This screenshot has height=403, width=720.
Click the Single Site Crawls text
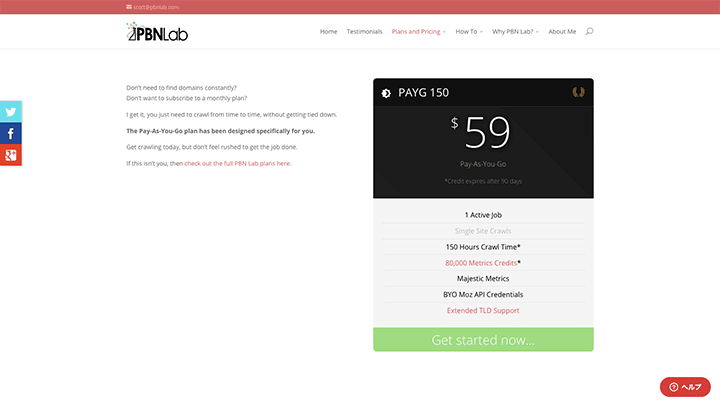click(483, 231)
